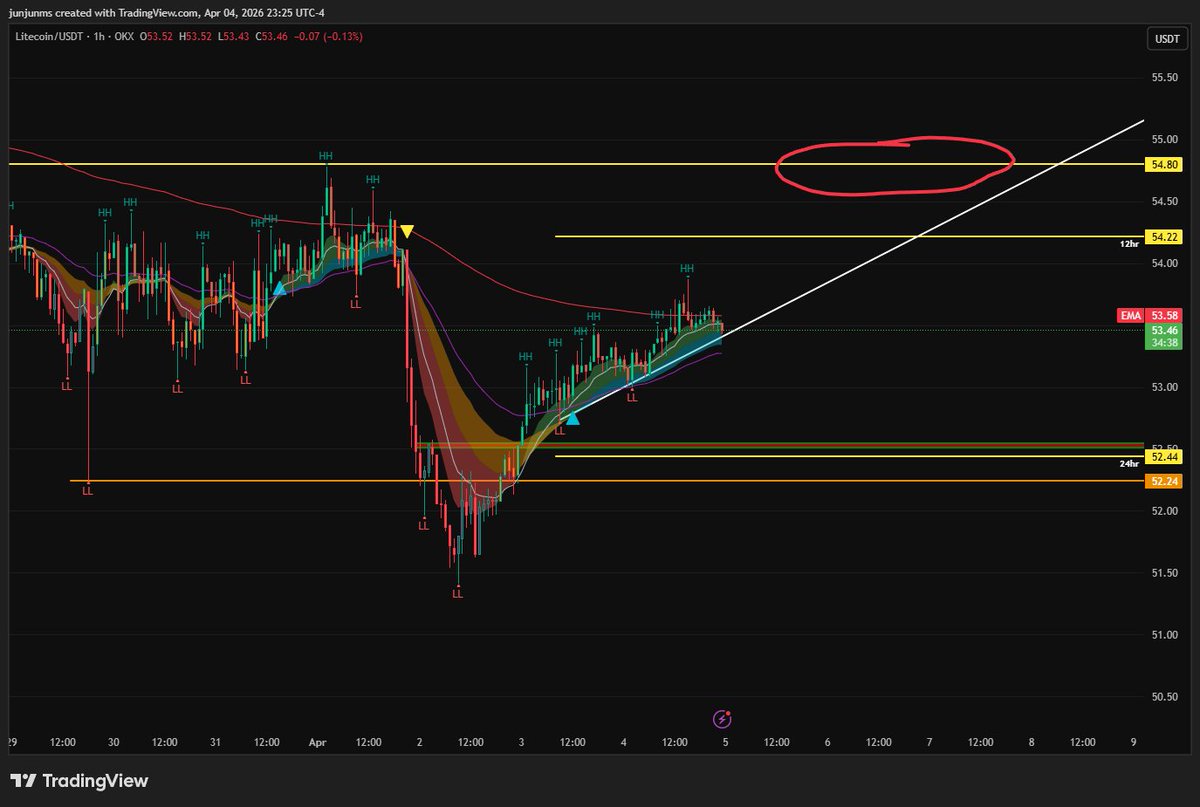The height and width of the screenshot is (807, 1200).
Task: Click the Apr date label on time axis
Action: (x=316, y=743)
